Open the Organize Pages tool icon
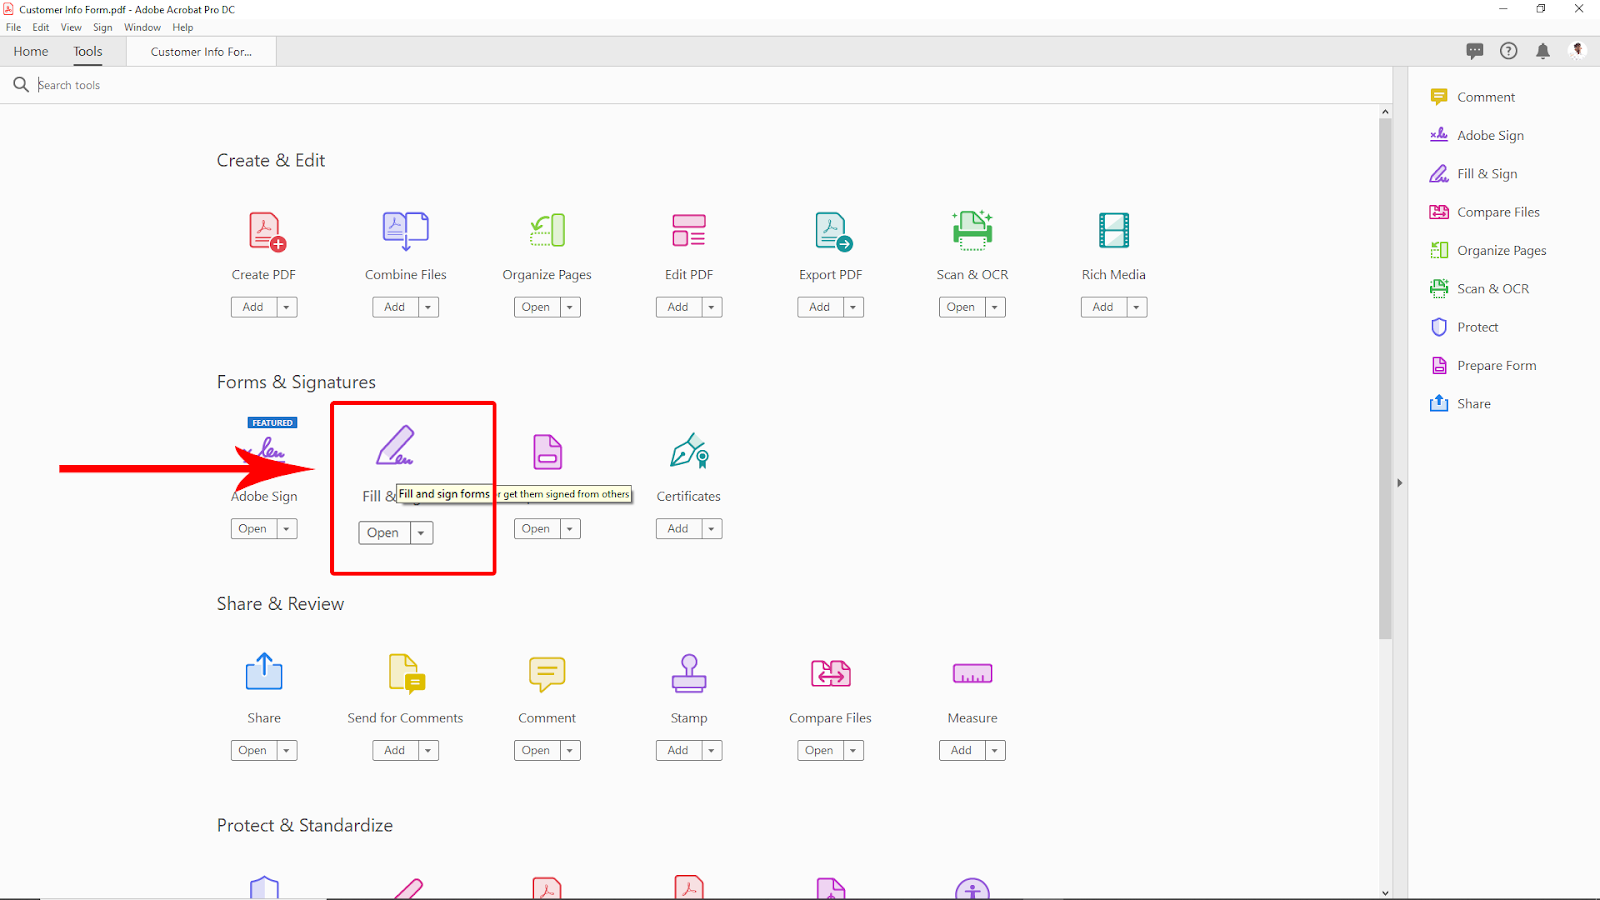The height and width of the screenshot is (900, 1600). coord(547,231)
